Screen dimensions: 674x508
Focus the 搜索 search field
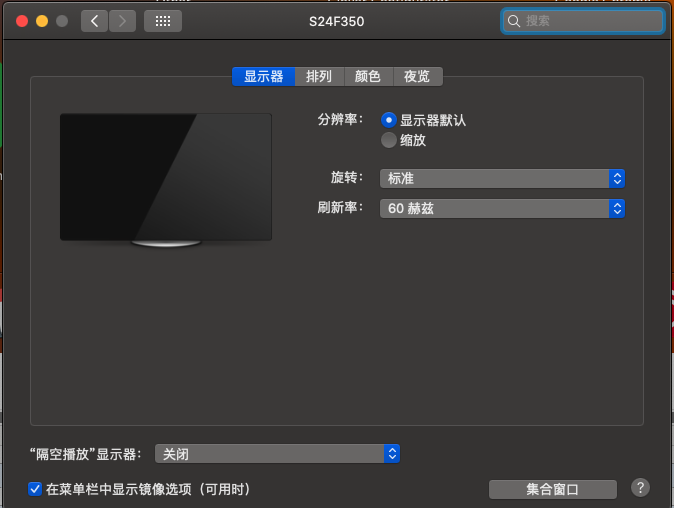[583, 21]
